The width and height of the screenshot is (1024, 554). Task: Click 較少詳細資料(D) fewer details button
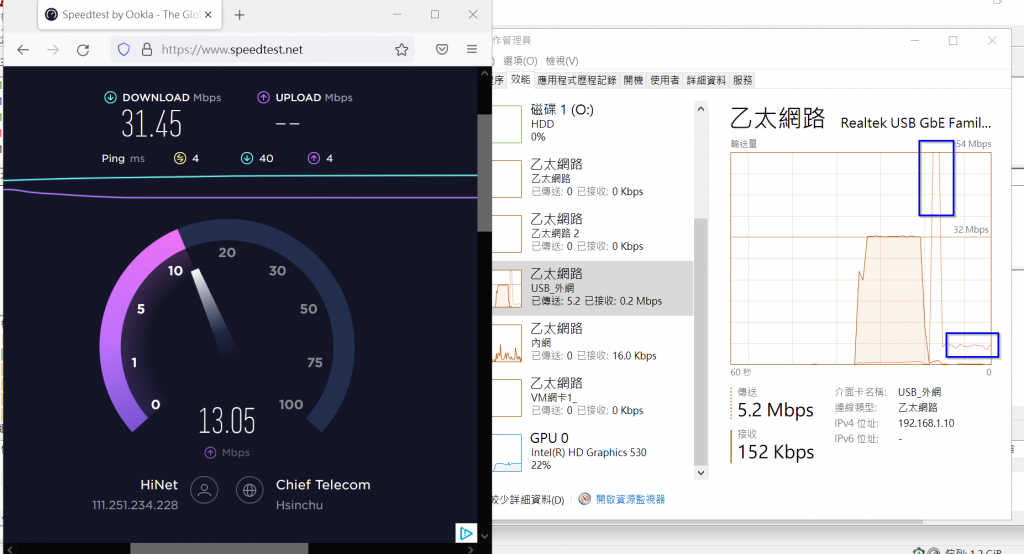point(528,500)
